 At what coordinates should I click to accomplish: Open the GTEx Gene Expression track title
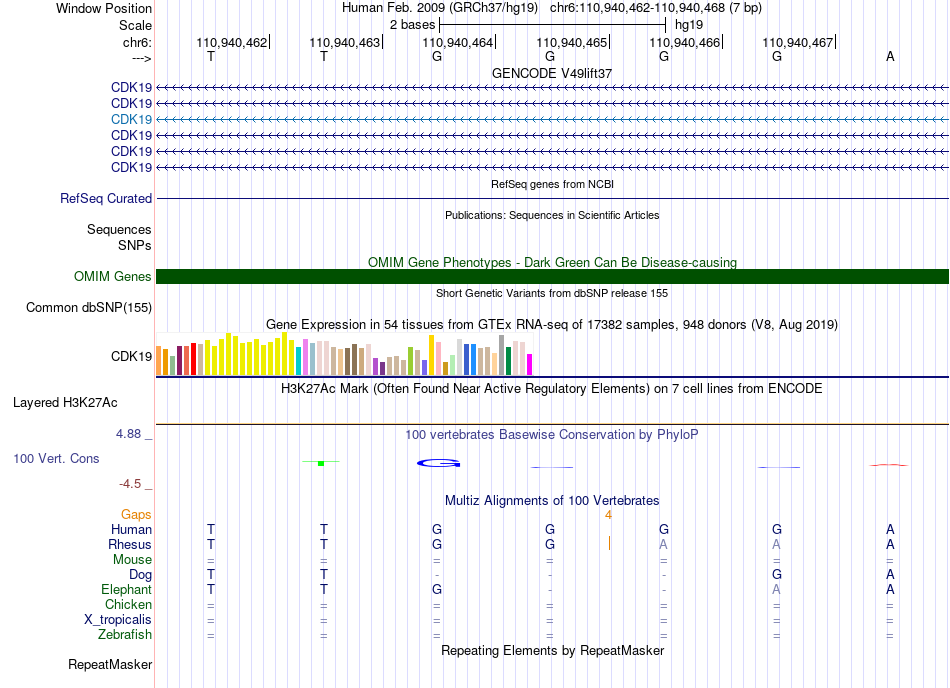[552, 325]
